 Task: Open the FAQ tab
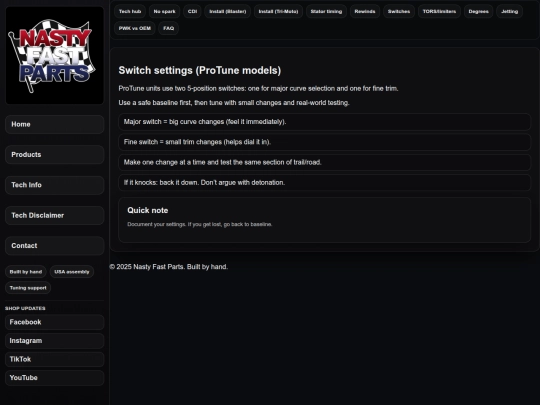(168, 28)
